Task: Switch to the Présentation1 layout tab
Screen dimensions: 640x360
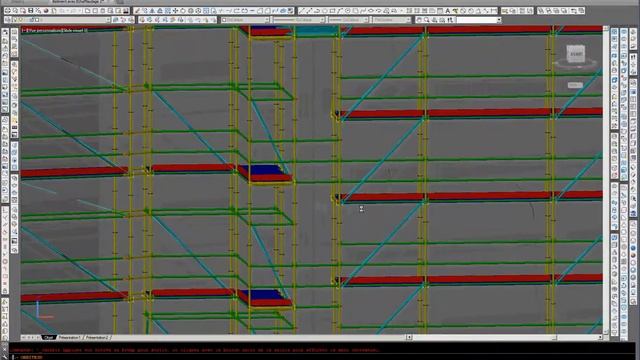Action: pos(69,337)
